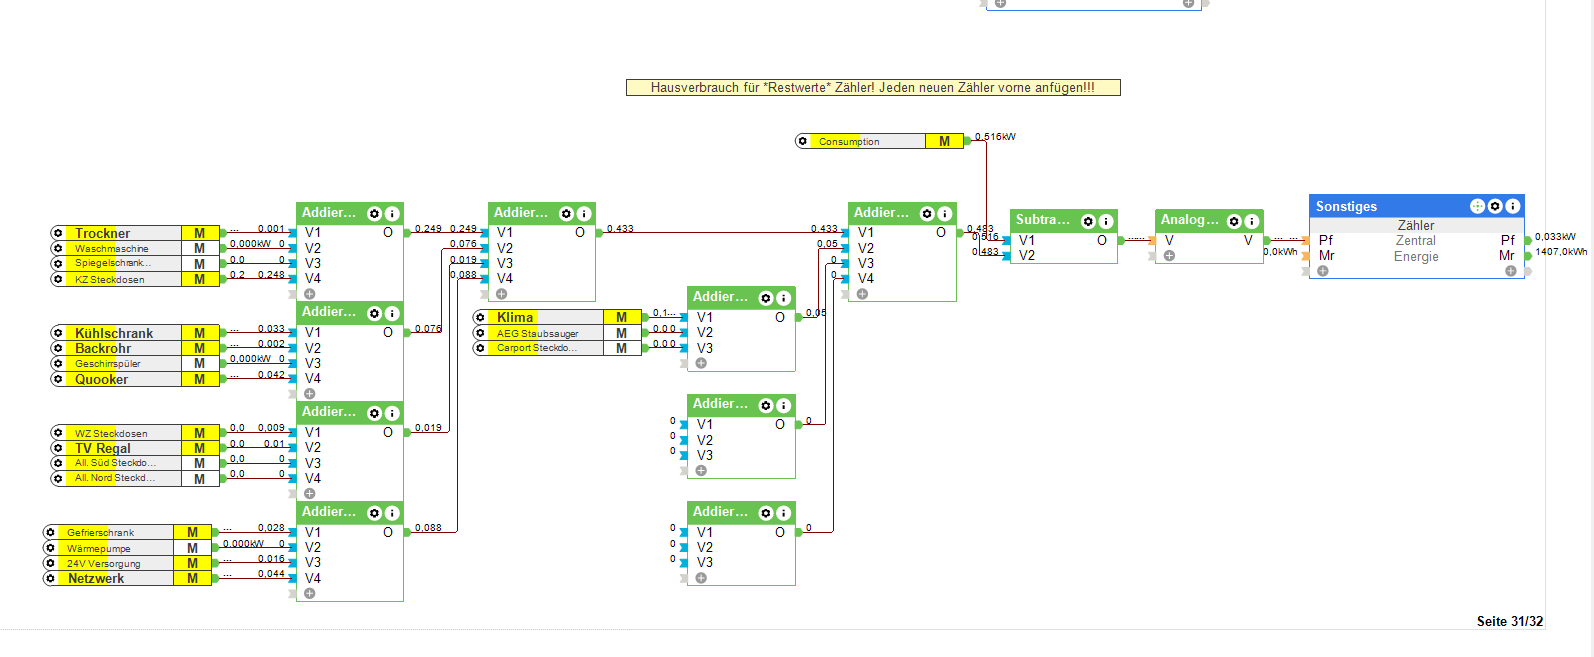Image resolution: width=1594 pixels, height=657 pixels.
Task: Open settings gear on the Analog block
Action: coord(1234,221)
